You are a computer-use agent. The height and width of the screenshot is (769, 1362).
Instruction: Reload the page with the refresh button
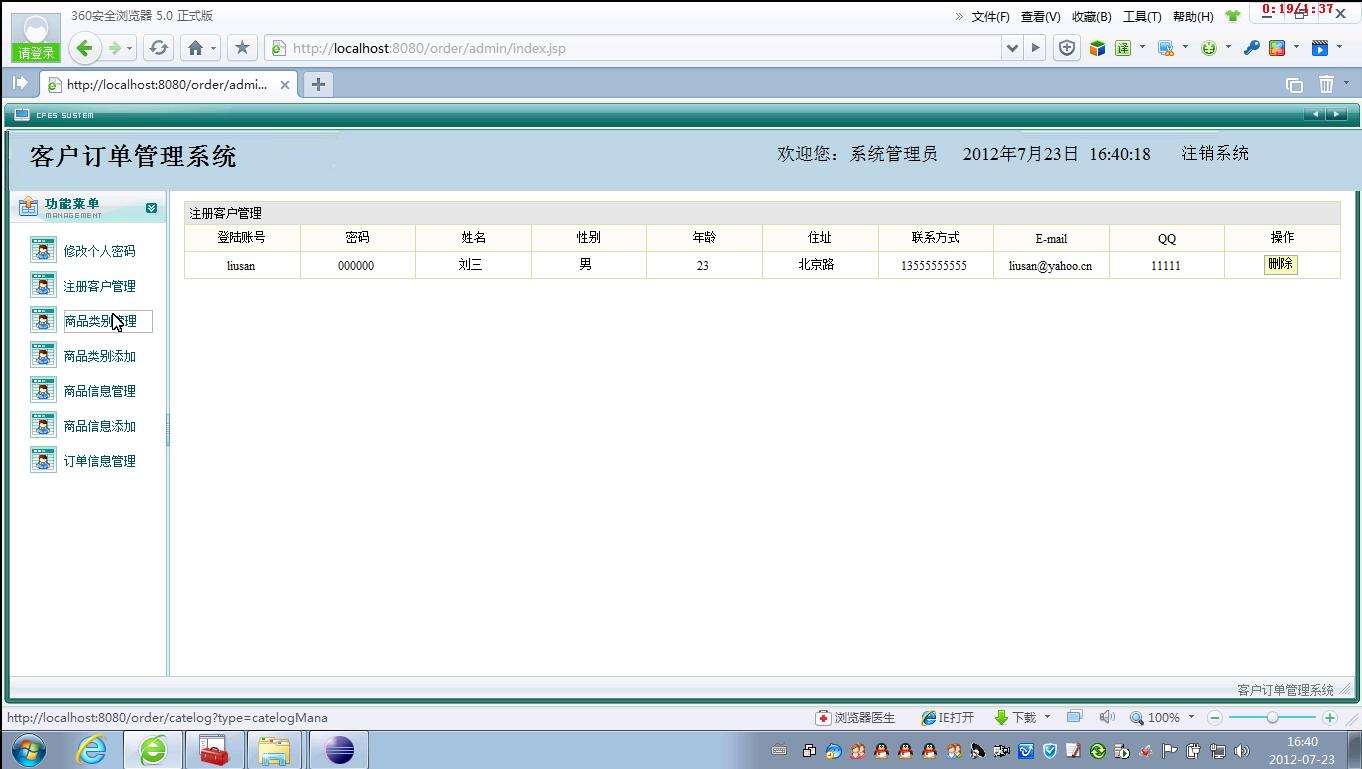click(x=158, y=48)
